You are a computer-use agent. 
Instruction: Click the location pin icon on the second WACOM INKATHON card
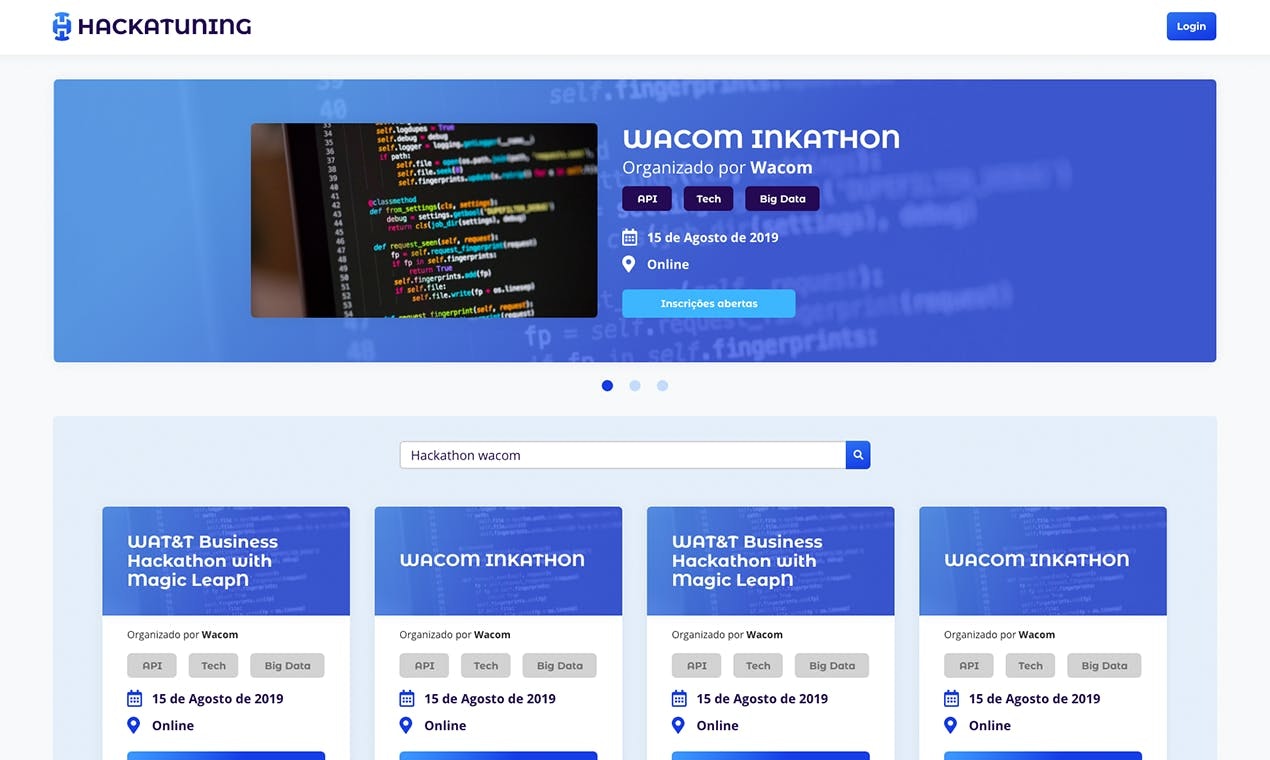pyautogui.click(x=405, y=725)
